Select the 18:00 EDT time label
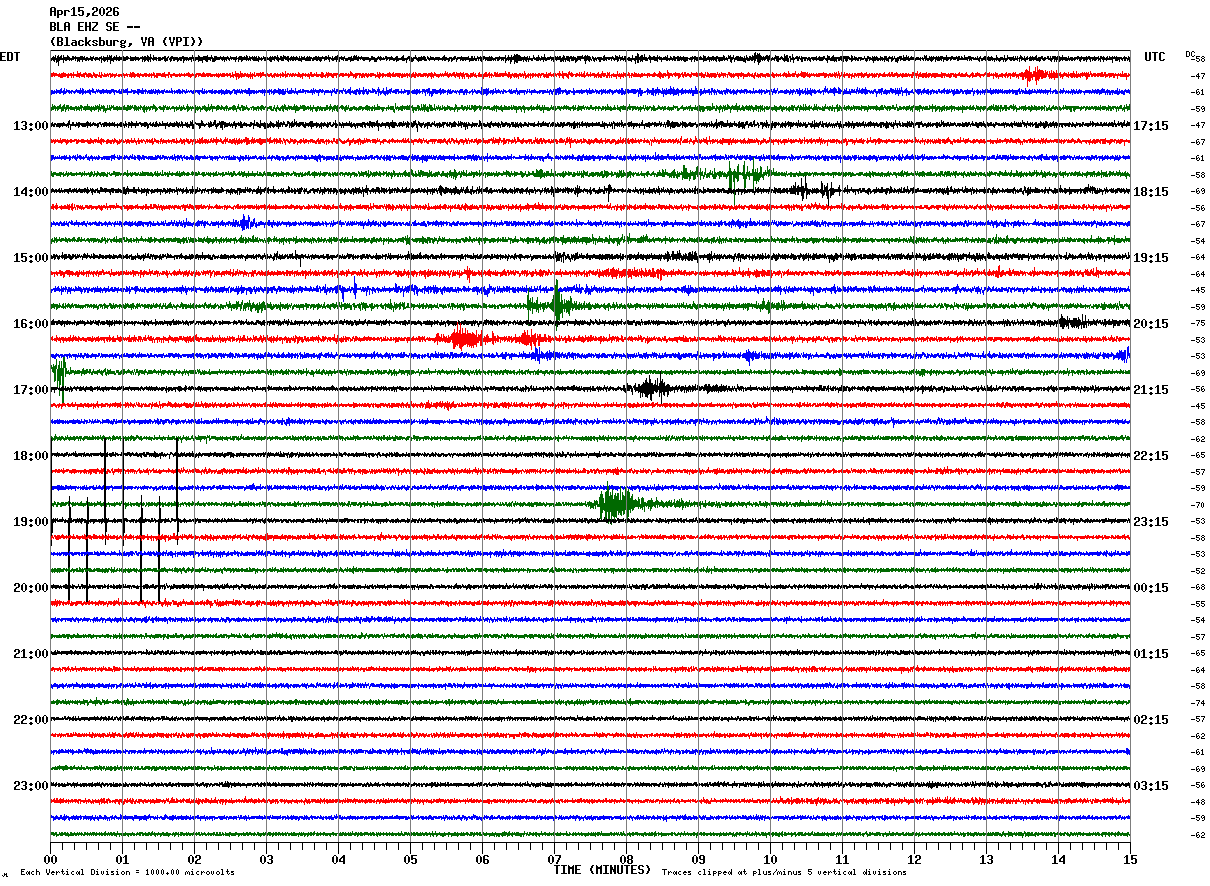The height and width of the screenshot is (886, 1210). 31,456
